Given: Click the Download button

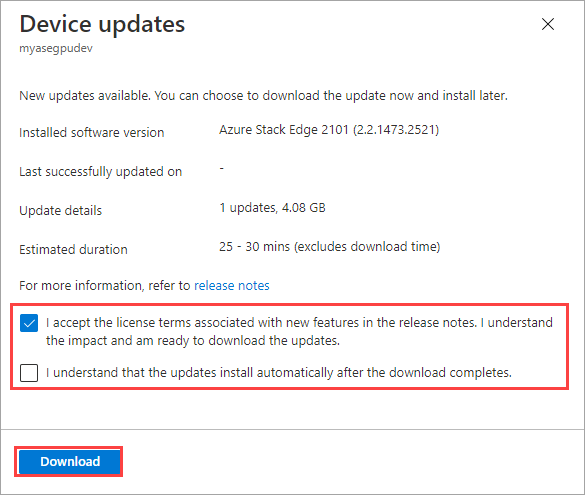Looking at the screenshot, I should [x=70, y=461].
